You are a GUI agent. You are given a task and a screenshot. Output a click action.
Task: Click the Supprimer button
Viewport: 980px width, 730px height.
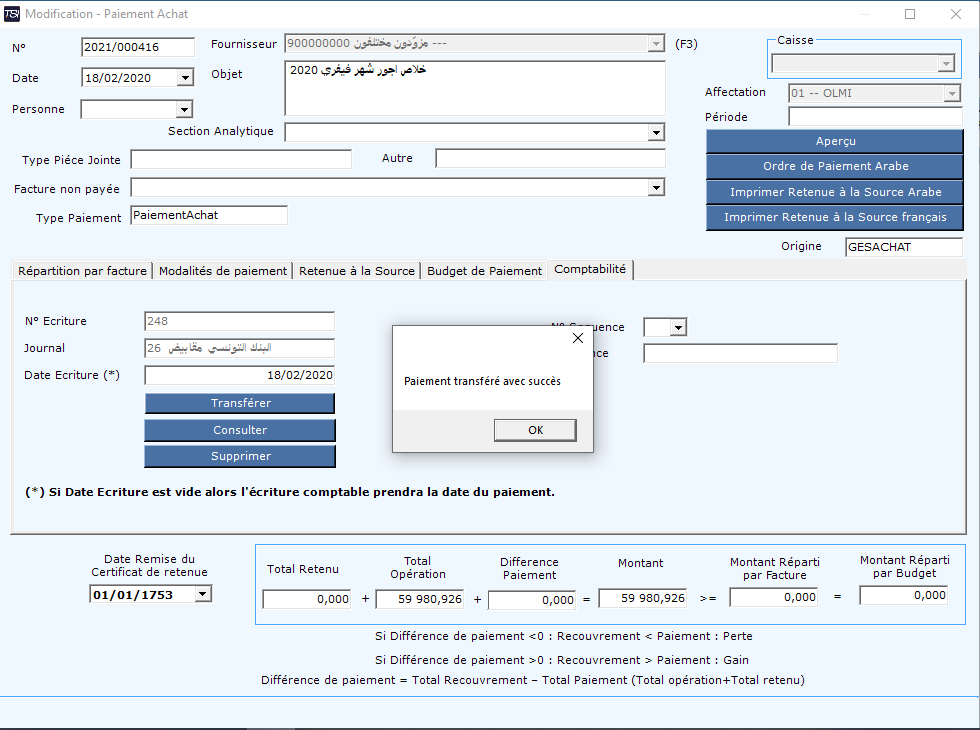pos(240,456)
